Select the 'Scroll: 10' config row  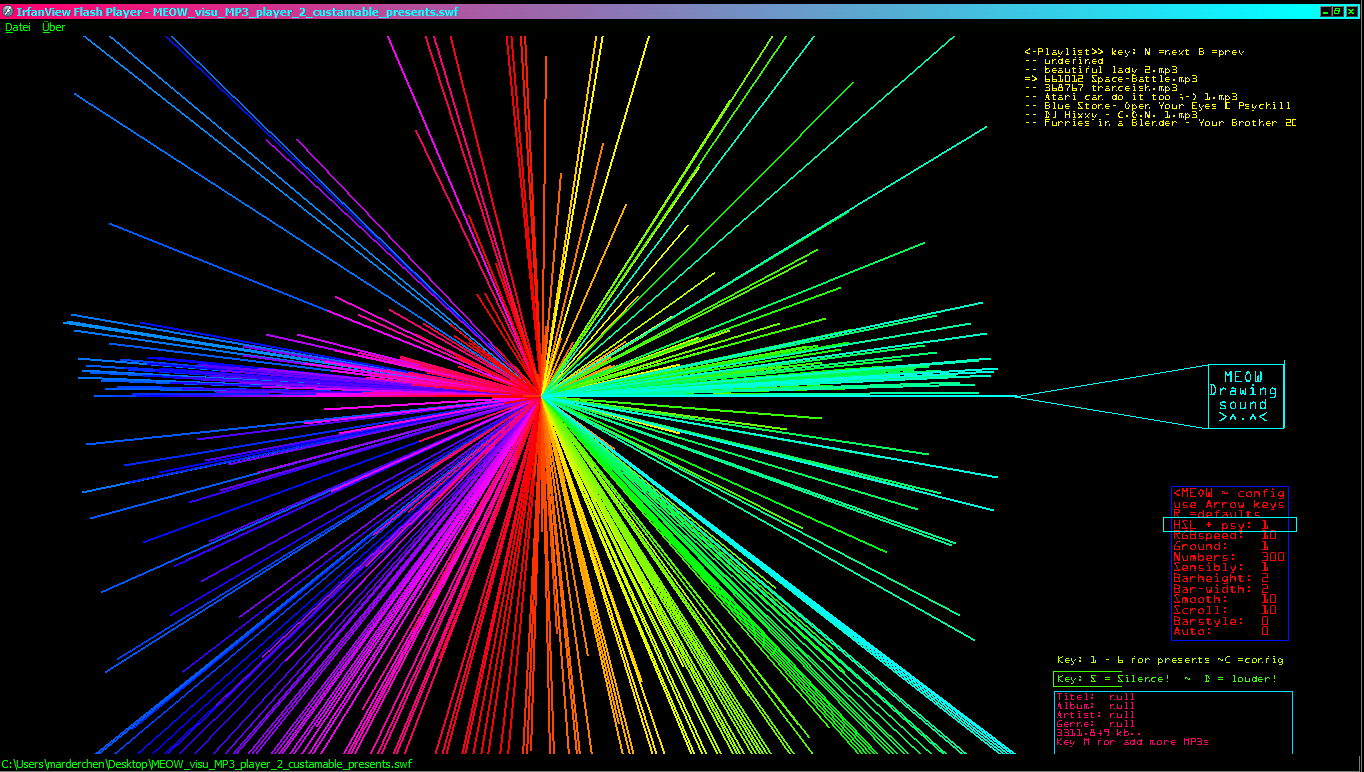(x=1225, y=610)
